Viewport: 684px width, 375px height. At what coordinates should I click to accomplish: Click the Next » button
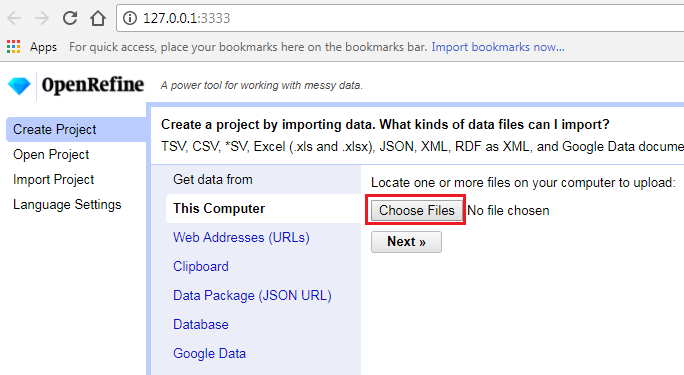point(406,242)
